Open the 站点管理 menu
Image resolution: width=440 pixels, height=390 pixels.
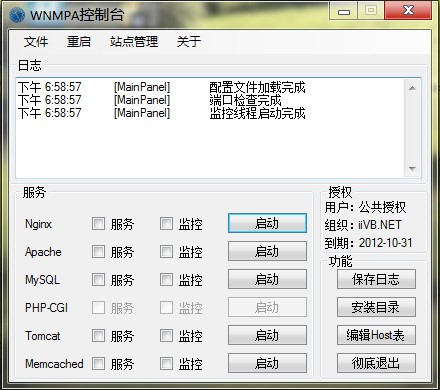134,42
